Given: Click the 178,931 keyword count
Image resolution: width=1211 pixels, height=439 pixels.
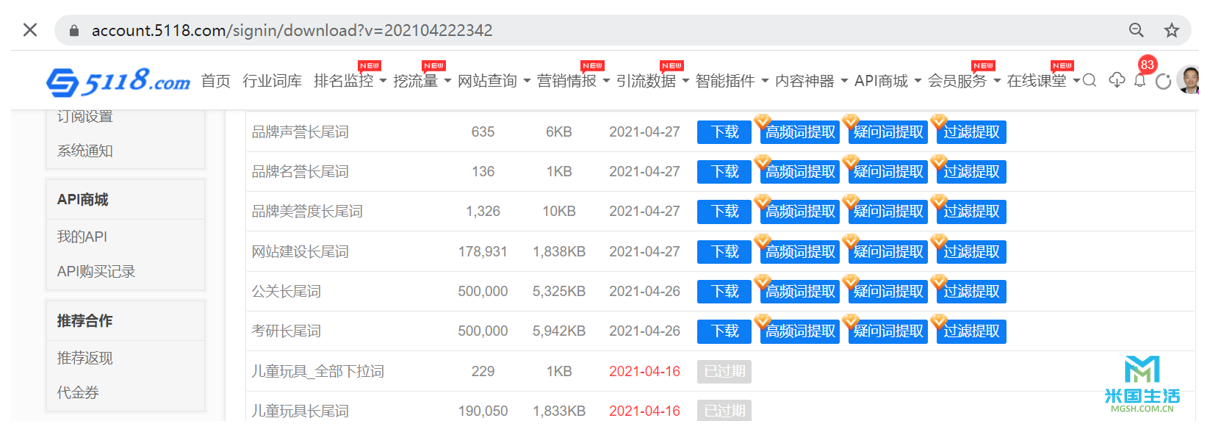Looking at the screenshot, I should [483, 252].
